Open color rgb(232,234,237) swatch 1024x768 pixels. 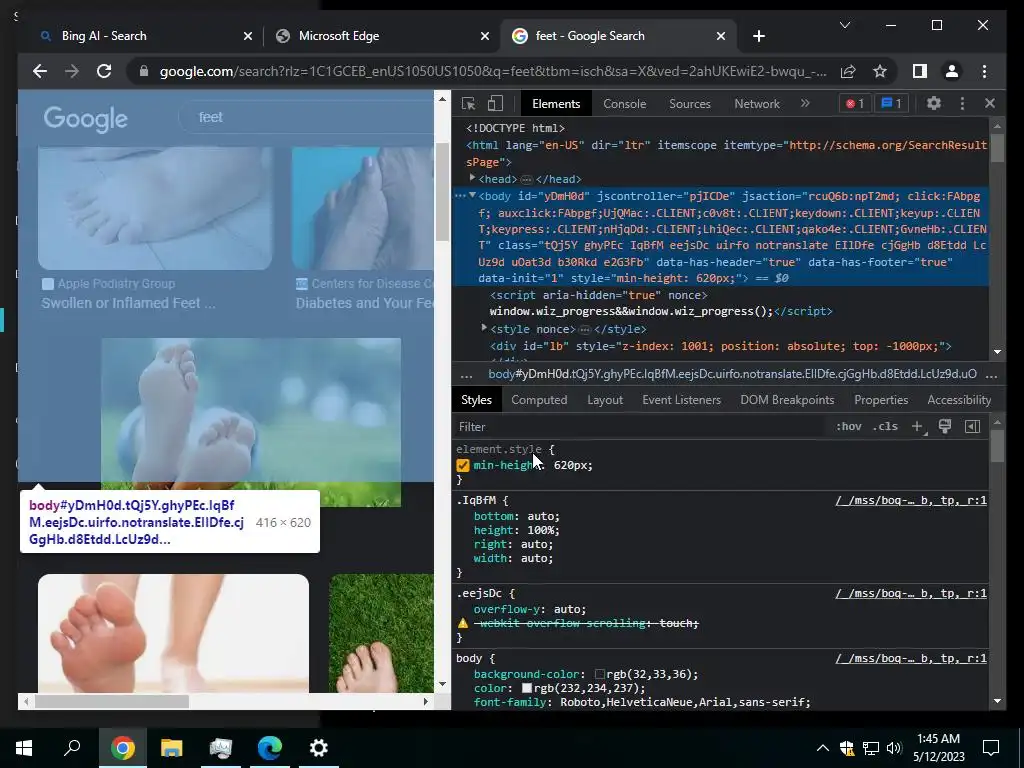click(x=526, y=688)
